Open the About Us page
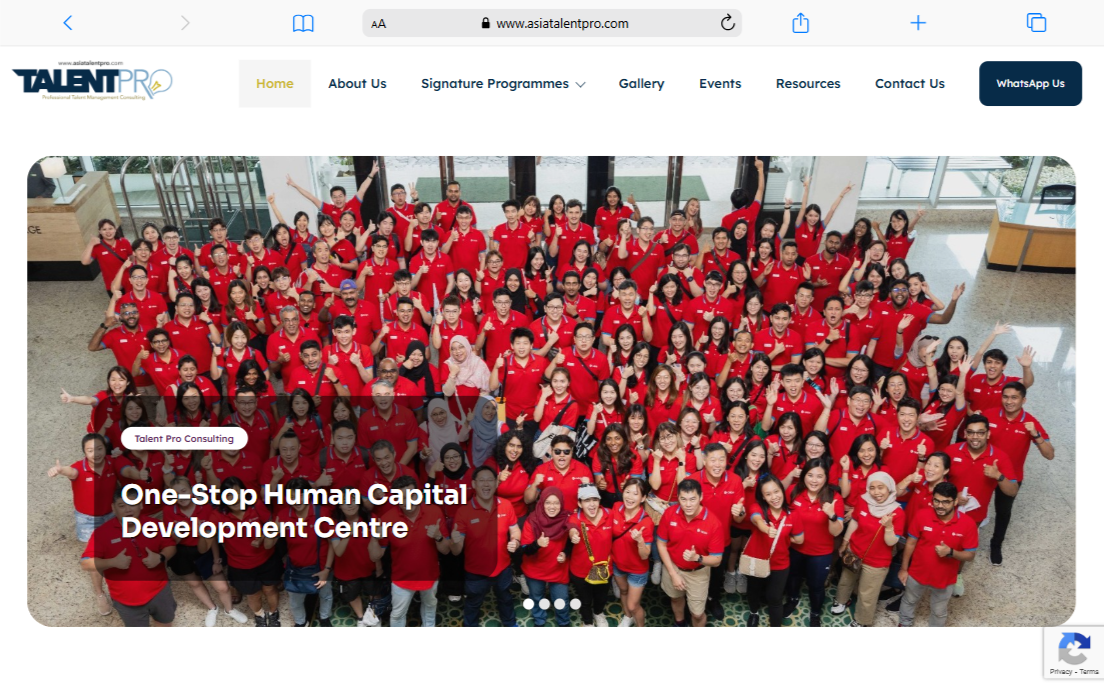1104x690 pixels. tap(357, 84)
